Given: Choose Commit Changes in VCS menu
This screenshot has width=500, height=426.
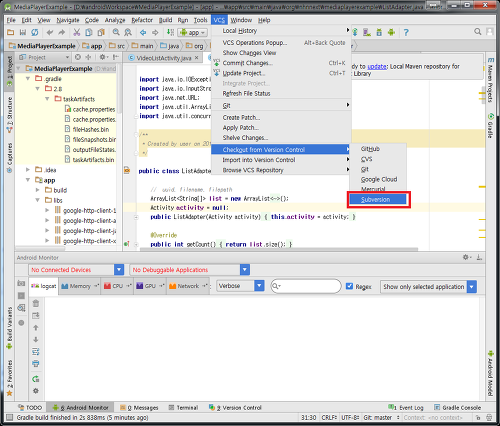Looking at the screenshot, I should point(281,63).
